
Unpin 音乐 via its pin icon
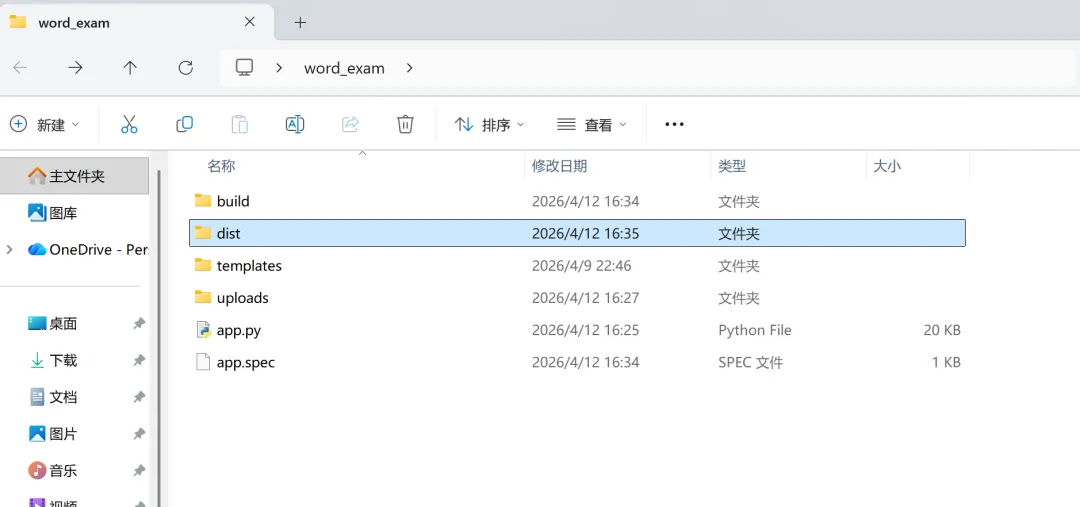click(139, 471)
